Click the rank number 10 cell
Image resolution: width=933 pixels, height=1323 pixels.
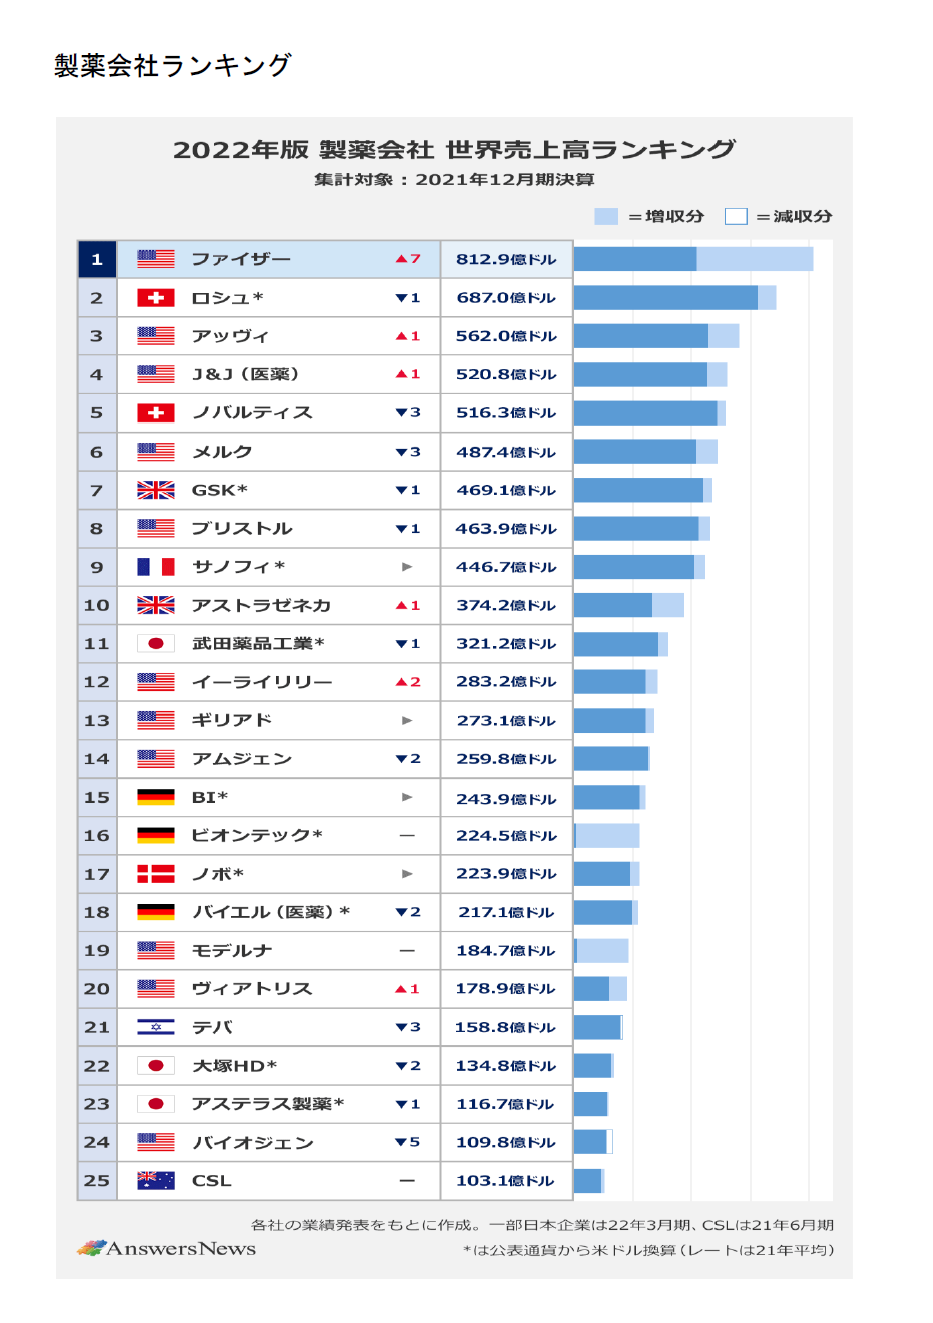click(97, 605)
